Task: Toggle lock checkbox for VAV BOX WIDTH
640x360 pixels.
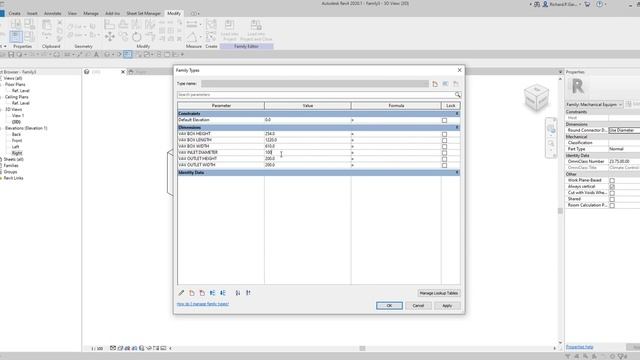Action: pos(444,147)
